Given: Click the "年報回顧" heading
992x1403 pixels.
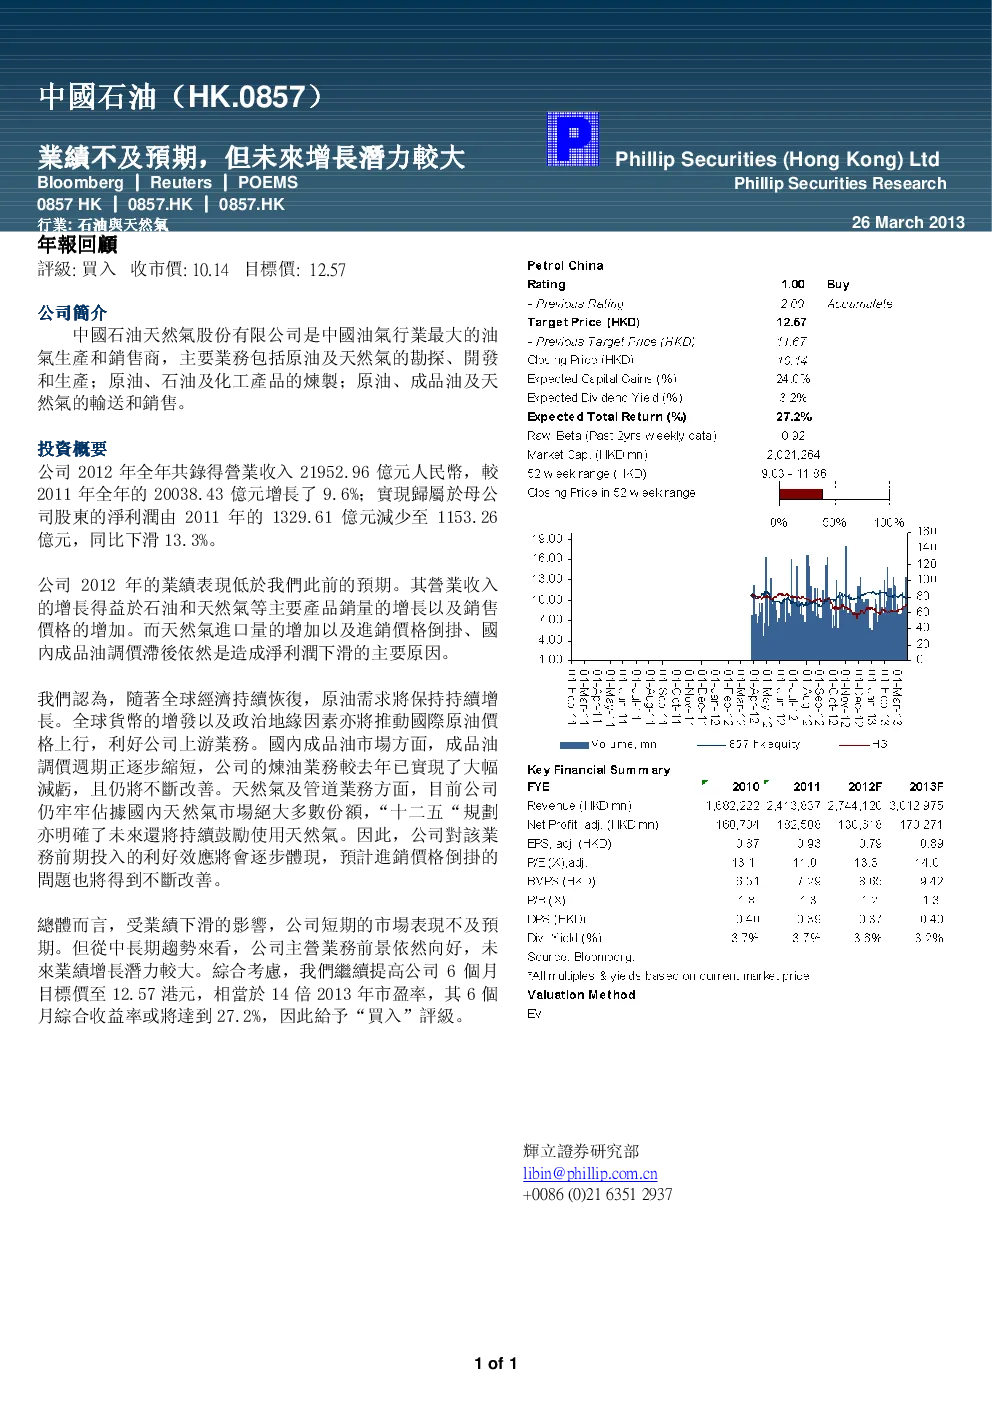Looking at the screenshot, I should pos(77,245).
